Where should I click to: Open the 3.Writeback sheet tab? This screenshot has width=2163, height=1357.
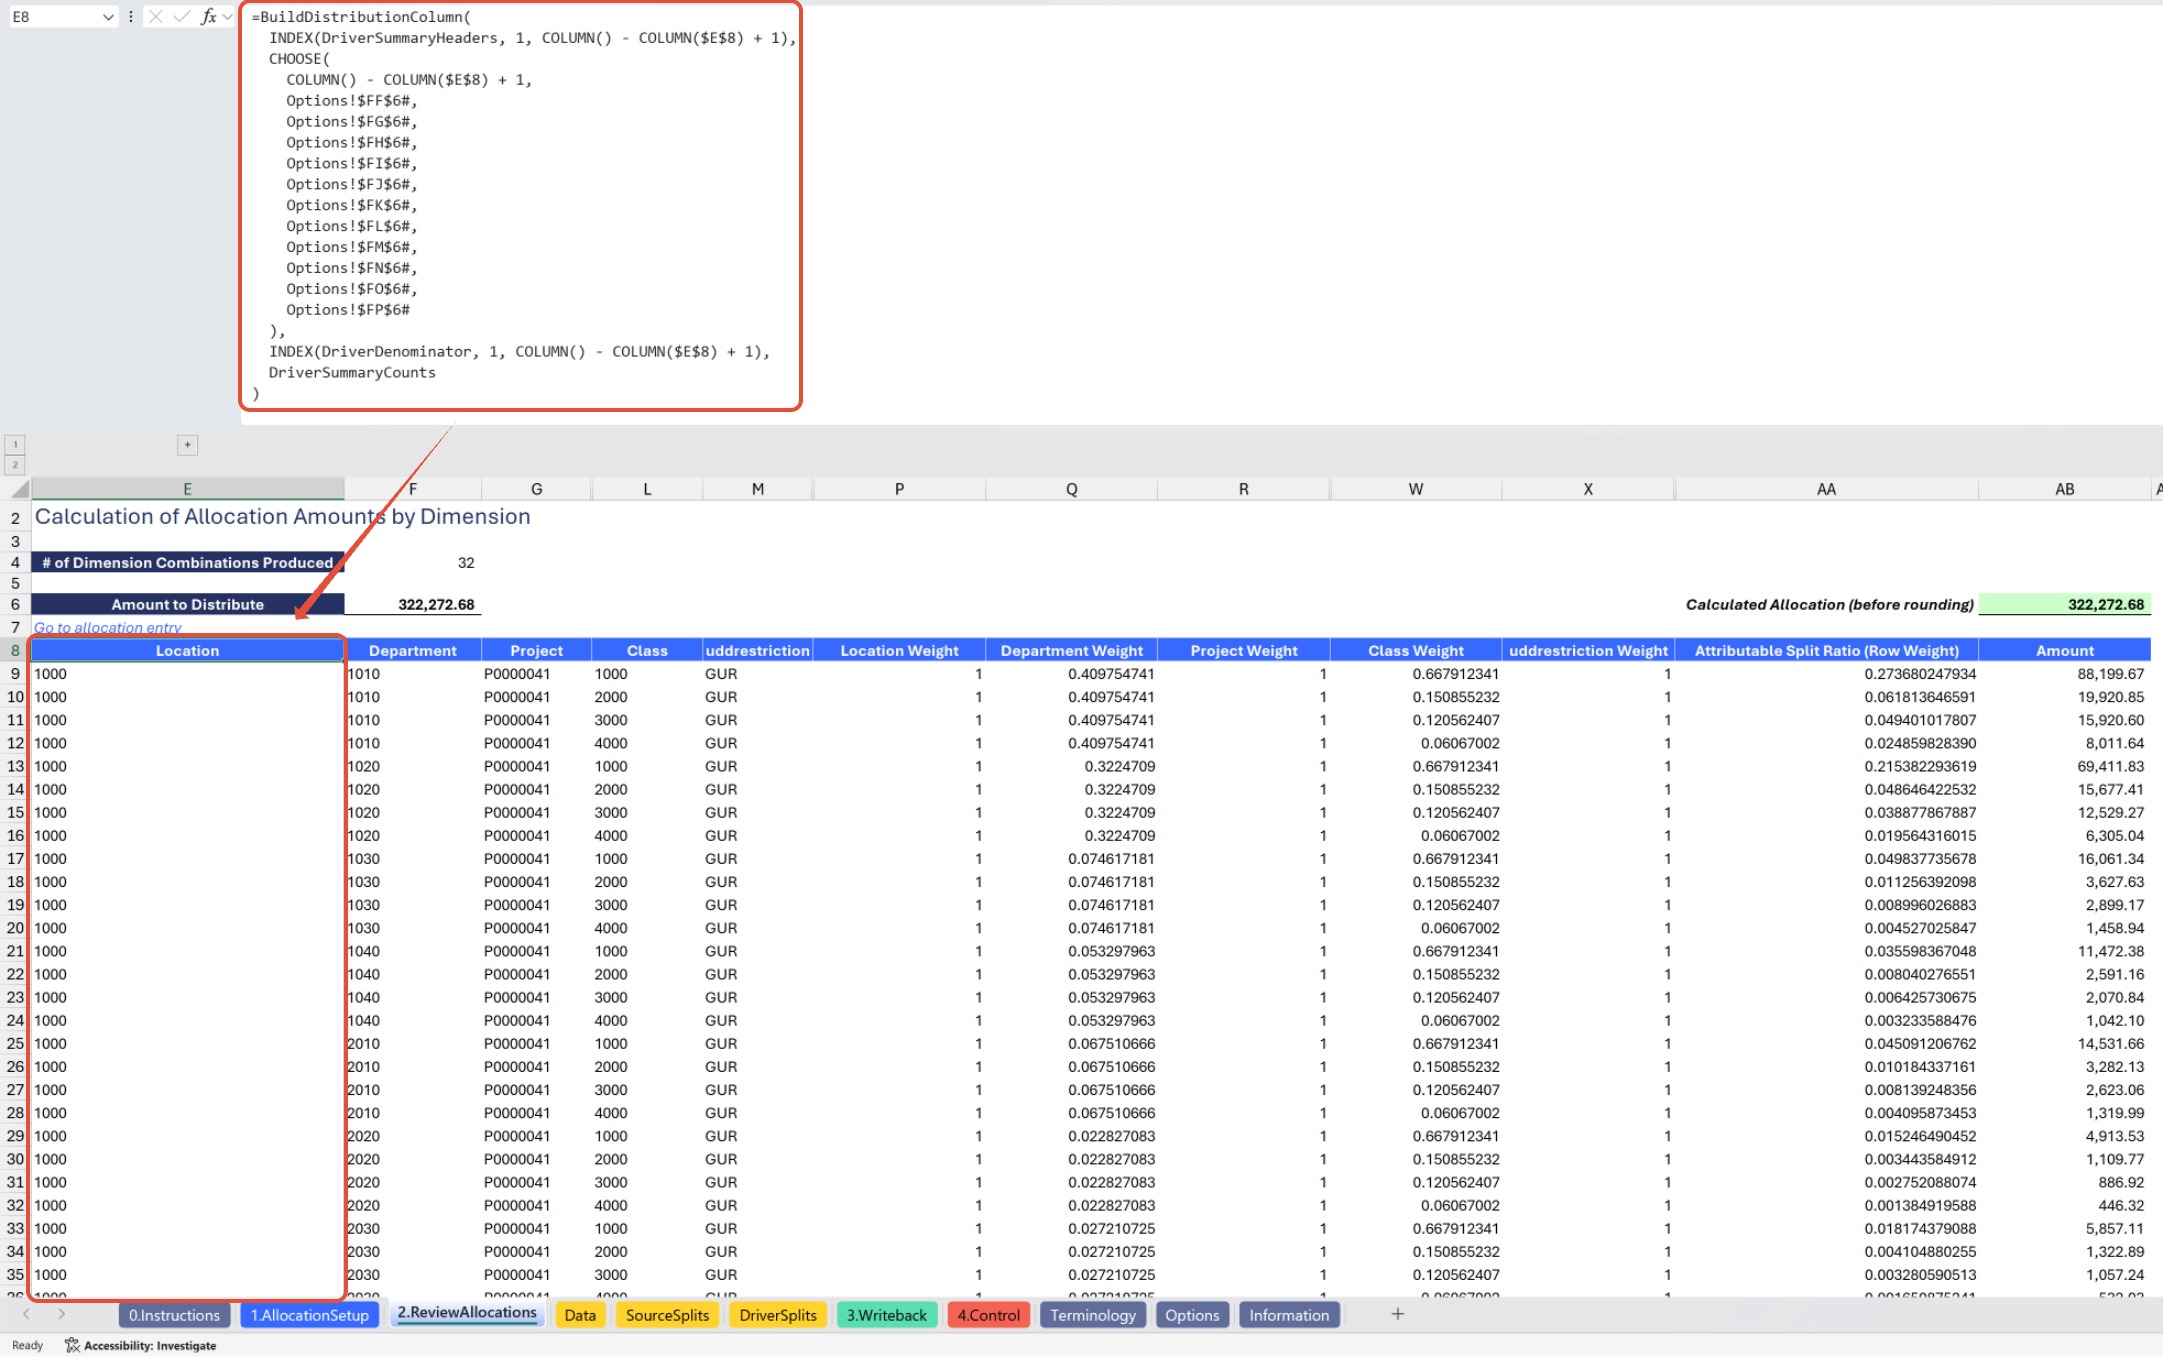point(886,1315)
